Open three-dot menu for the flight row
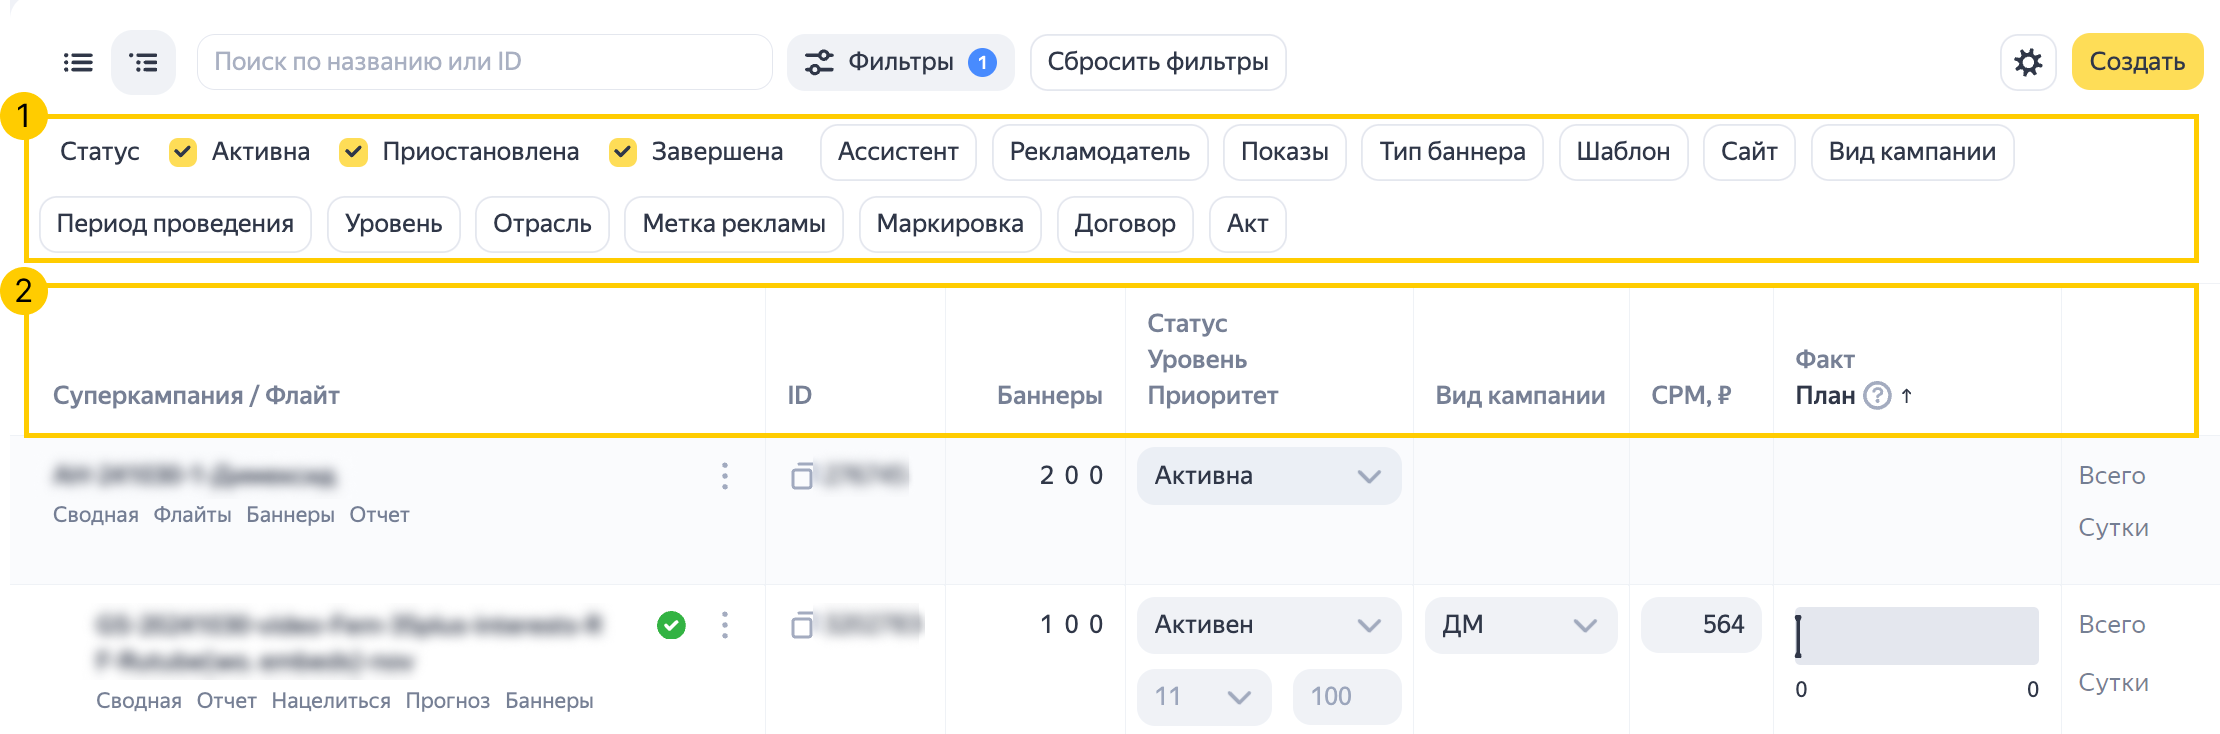The width and height of the screenshot is (2220, 734). [725, 625]
